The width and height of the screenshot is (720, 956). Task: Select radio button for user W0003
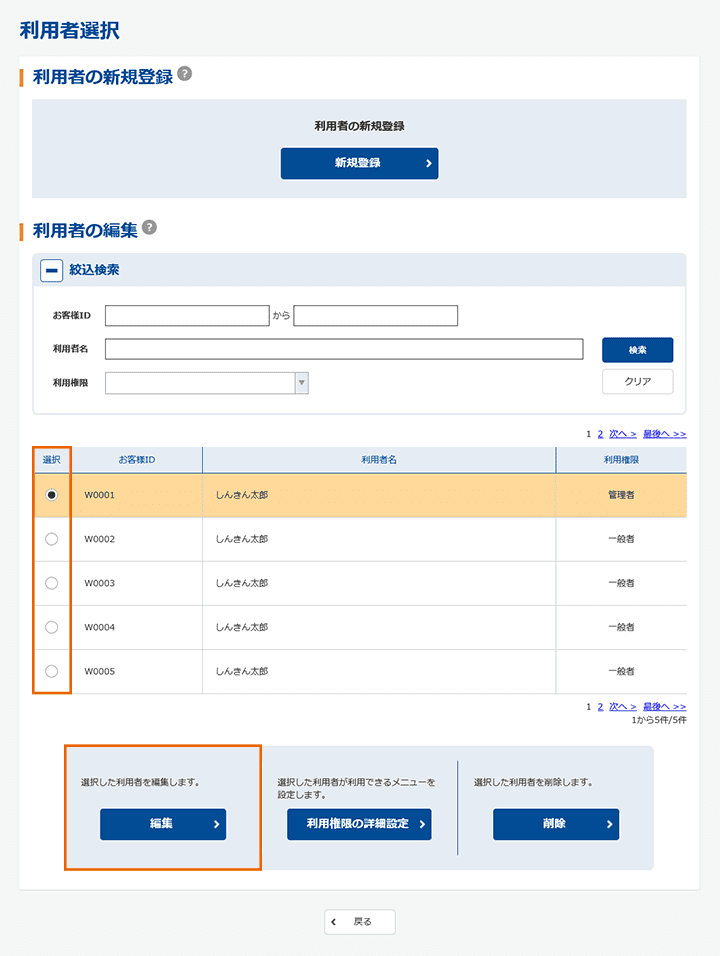(52, 583)
